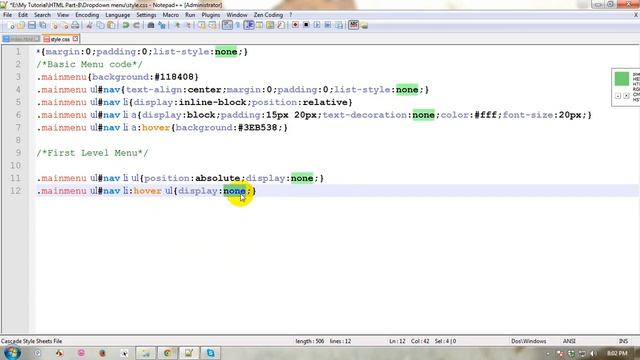
Task: Click line number 12 in margin
Action: click(16, 191)
